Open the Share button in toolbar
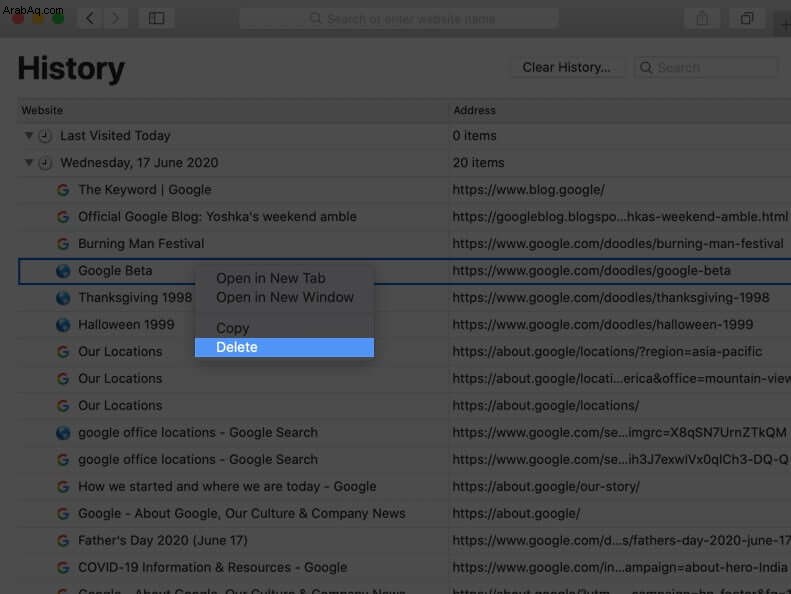Image resolution: width=791 pixels, height=594 pixels. tap(702, 19)
